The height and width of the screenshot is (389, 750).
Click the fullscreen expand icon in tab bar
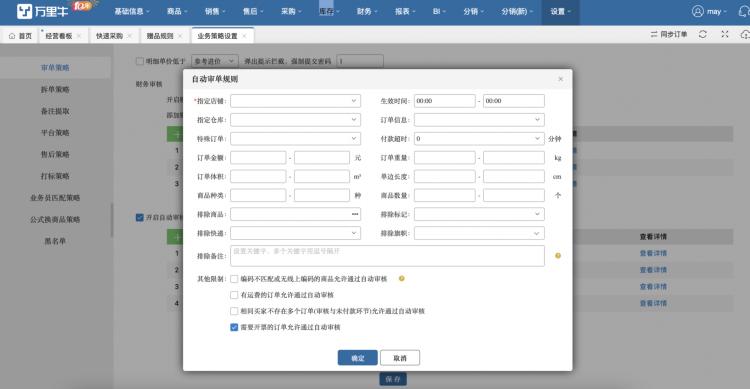coord(725,34)
